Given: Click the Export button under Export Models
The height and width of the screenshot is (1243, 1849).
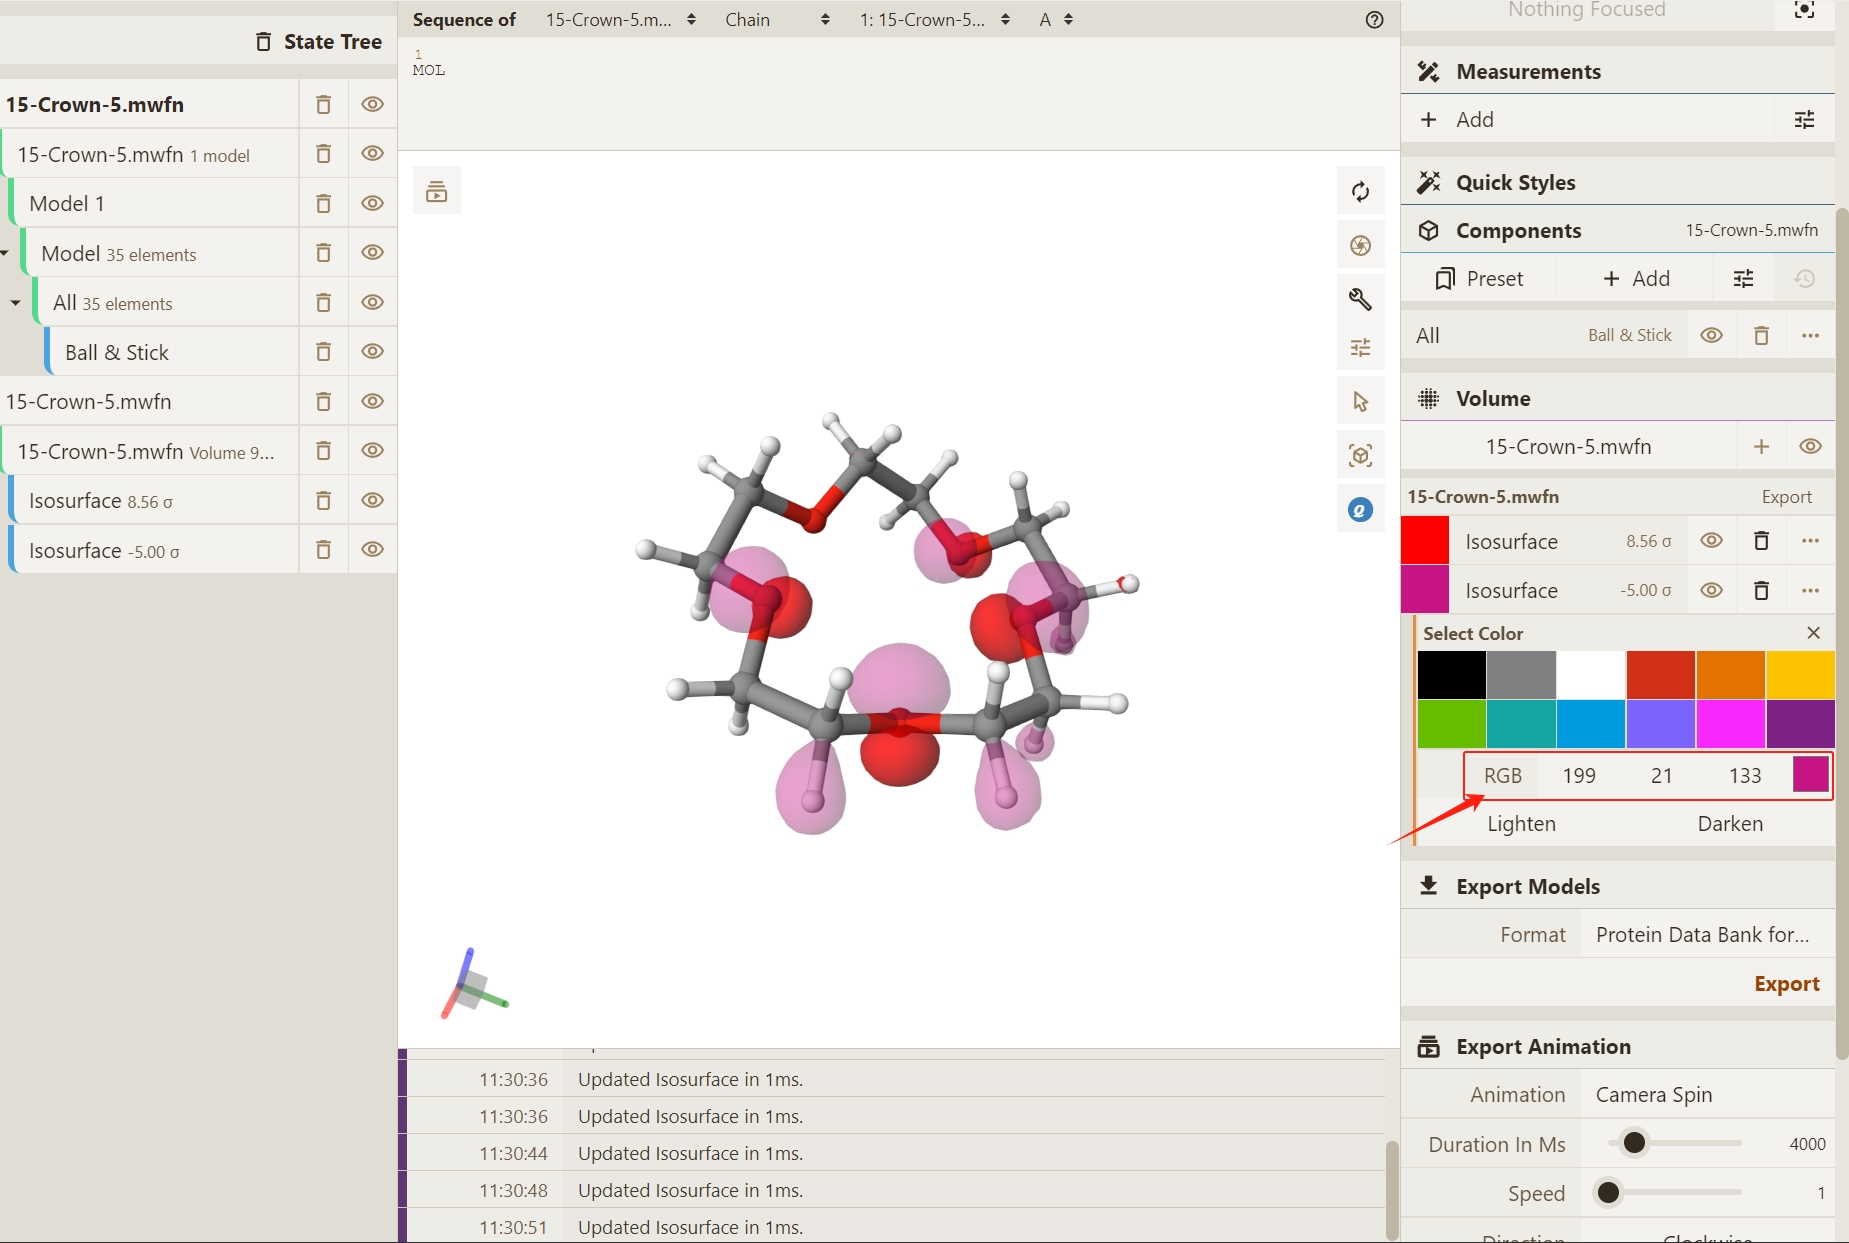Looking at the screenshot, I should (1786, 984).
